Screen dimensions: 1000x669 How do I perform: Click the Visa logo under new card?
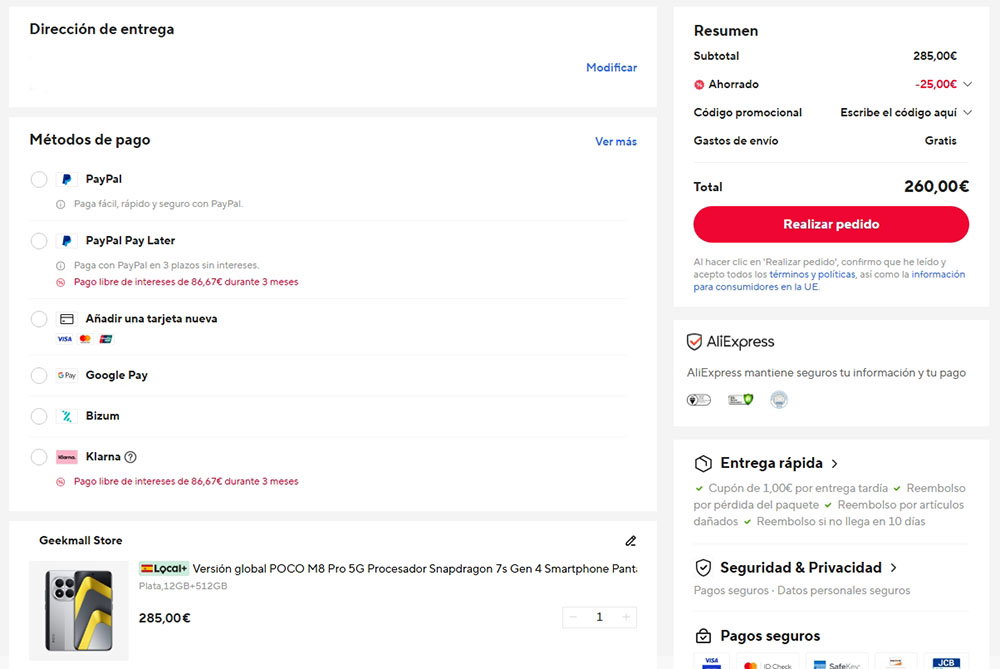coord(64,339)
